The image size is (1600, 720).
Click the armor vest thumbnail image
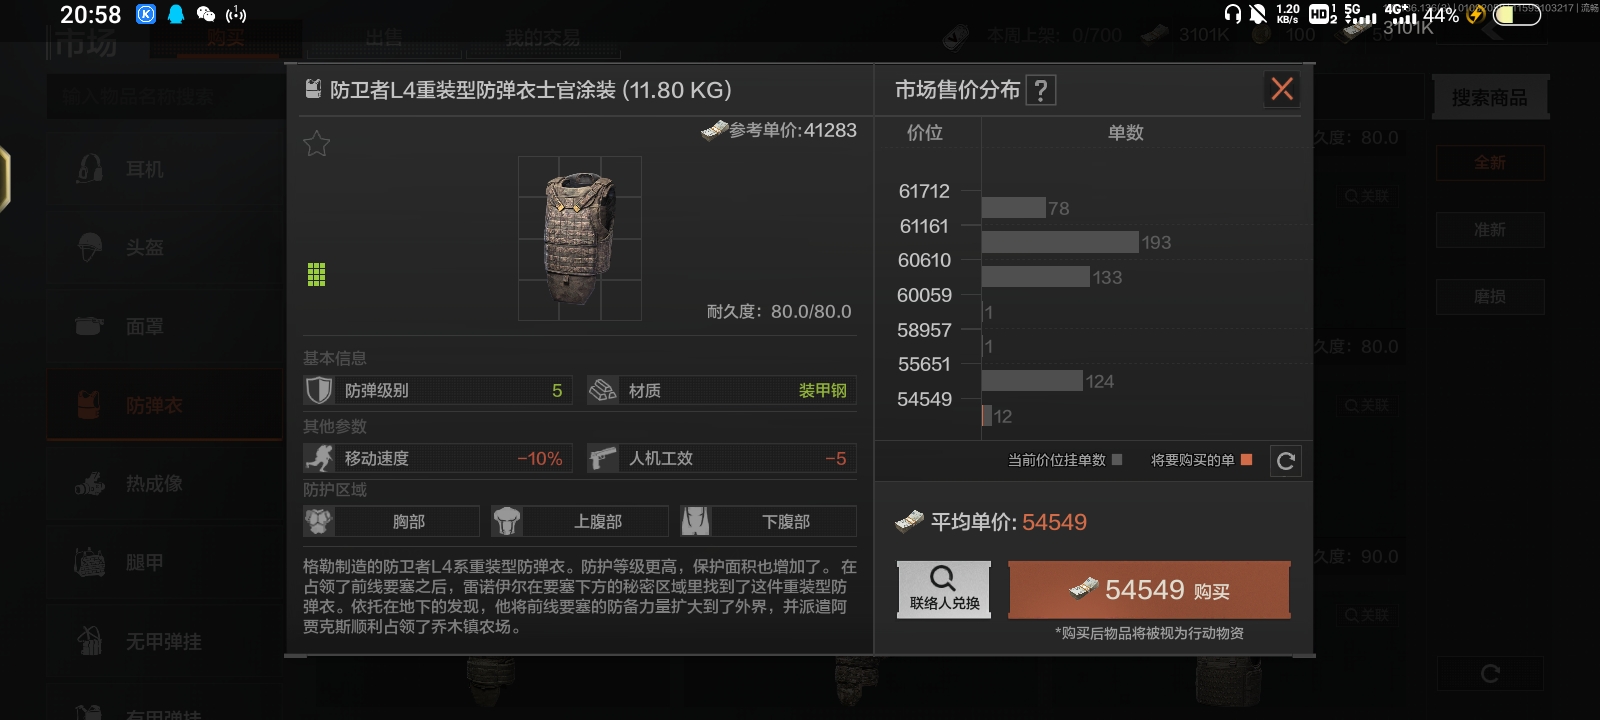tap(580, 238)
